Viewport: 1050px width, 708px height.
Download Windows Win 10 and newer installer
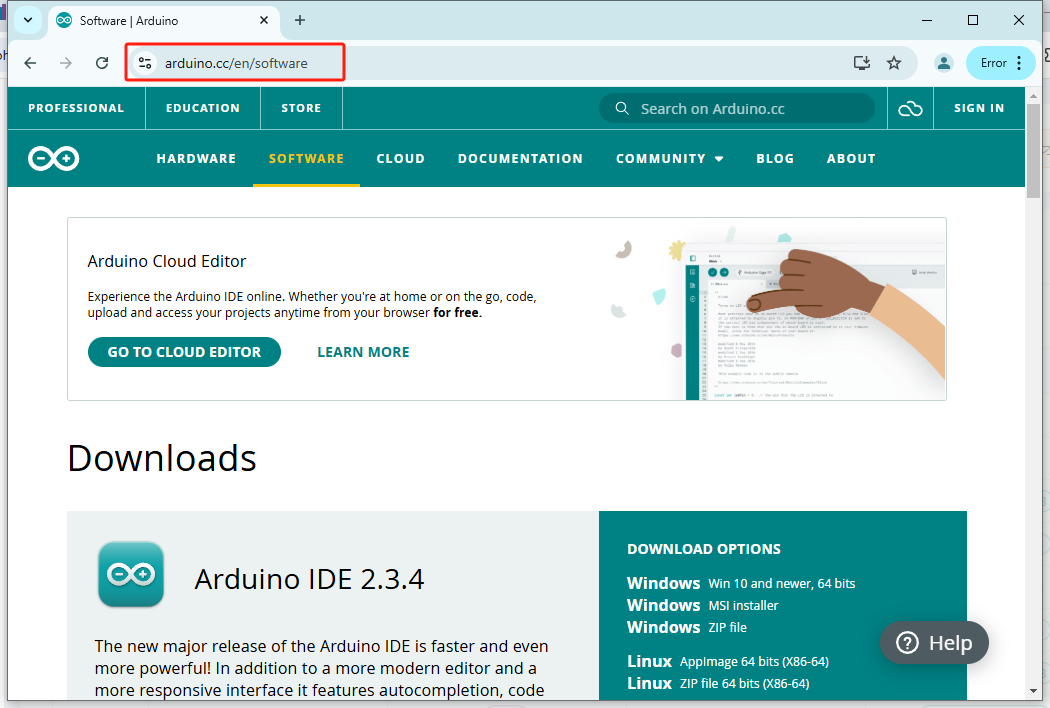coord(741,583)
